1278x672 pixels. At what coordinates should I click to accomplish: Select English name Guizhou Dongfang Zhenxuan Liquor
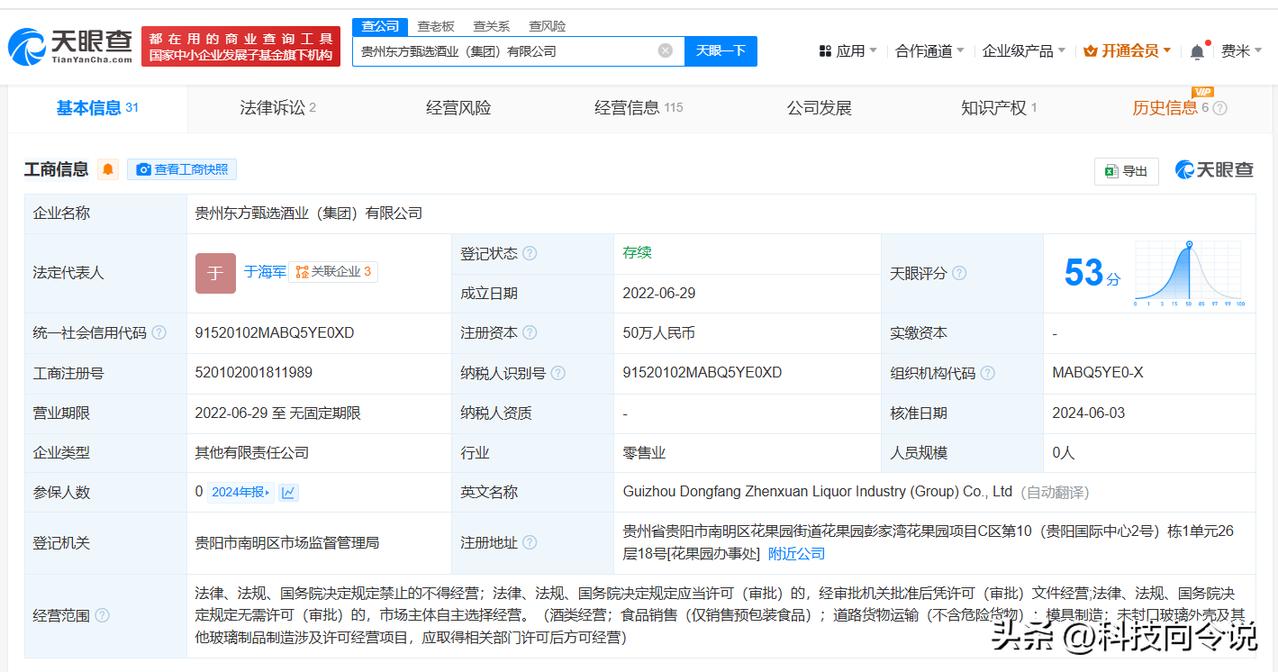pos(818,492)
